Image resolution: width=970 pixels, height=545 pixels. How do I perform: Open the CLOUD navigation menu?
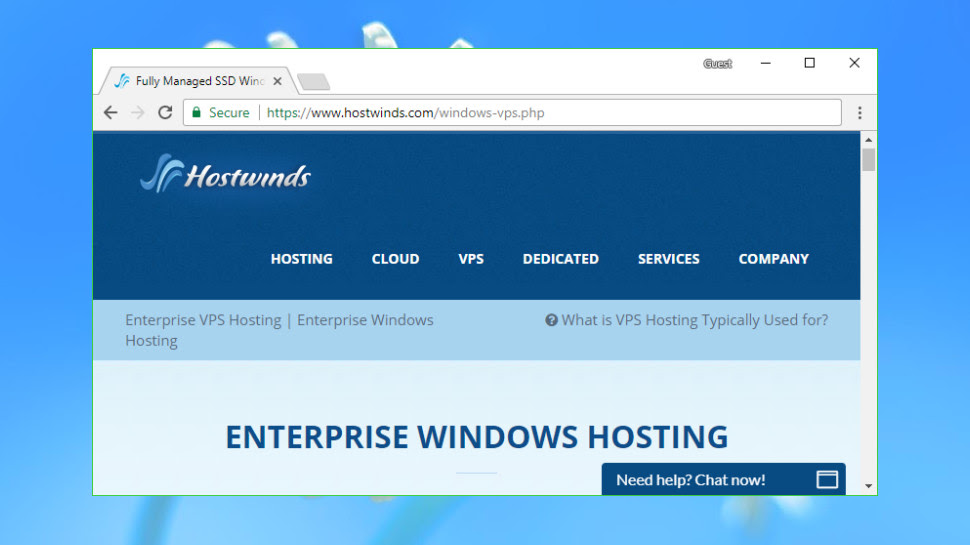point(395,259)
